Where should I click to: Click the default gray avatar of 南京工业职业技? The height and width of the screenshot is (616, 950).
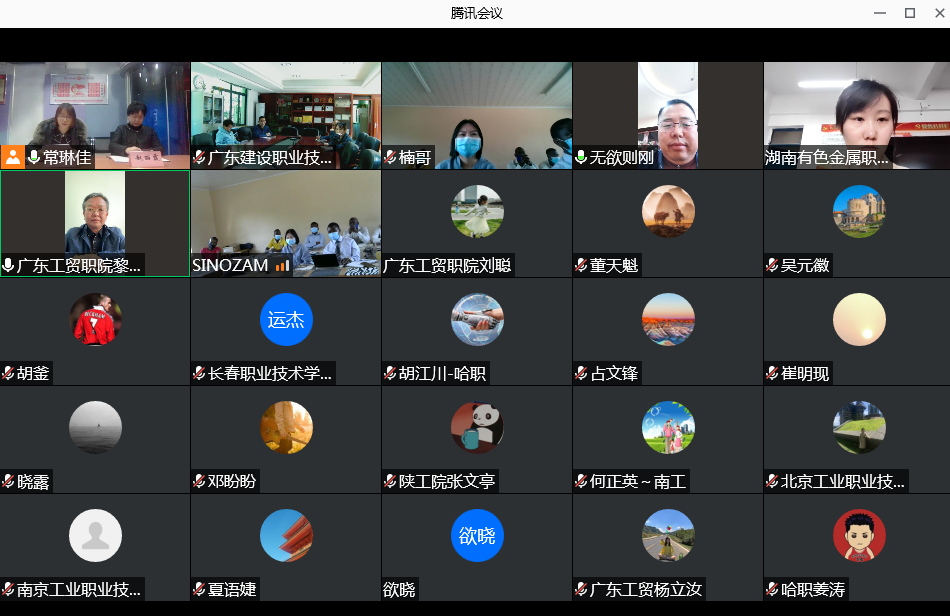pyautogui.click(x=95, y=536)
